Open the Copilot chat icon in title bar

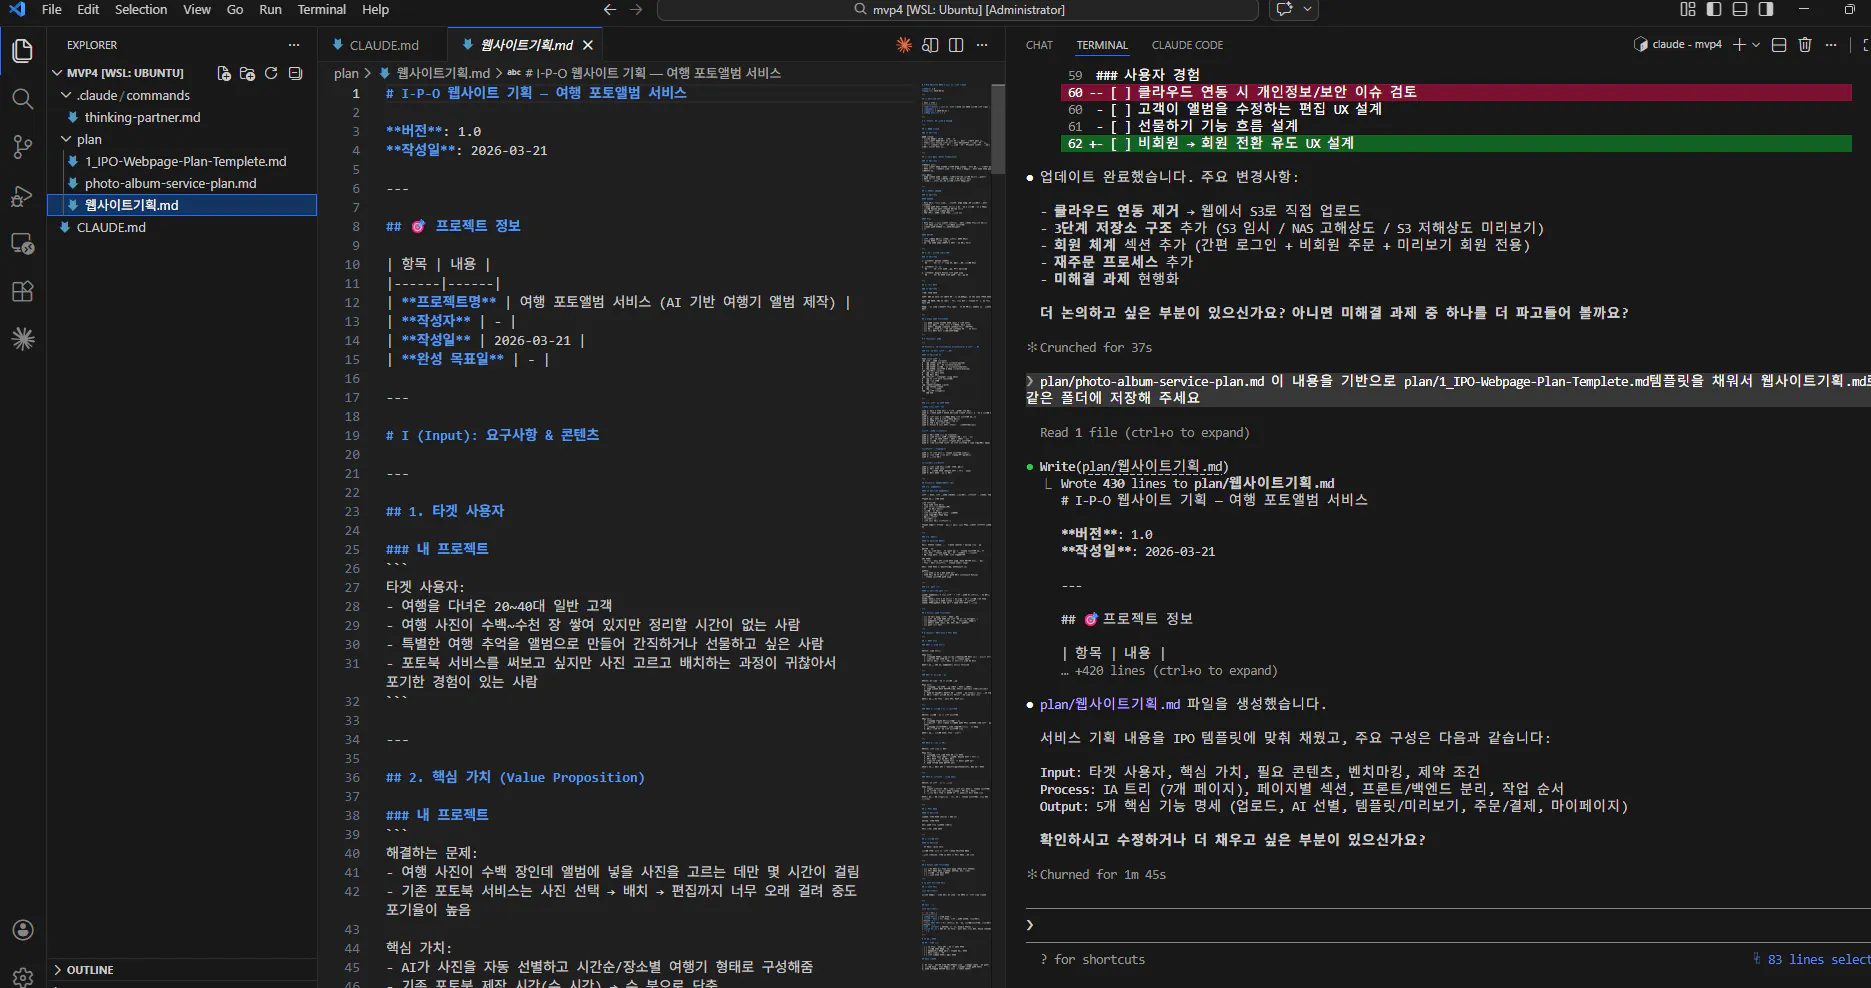(1285, 10)
